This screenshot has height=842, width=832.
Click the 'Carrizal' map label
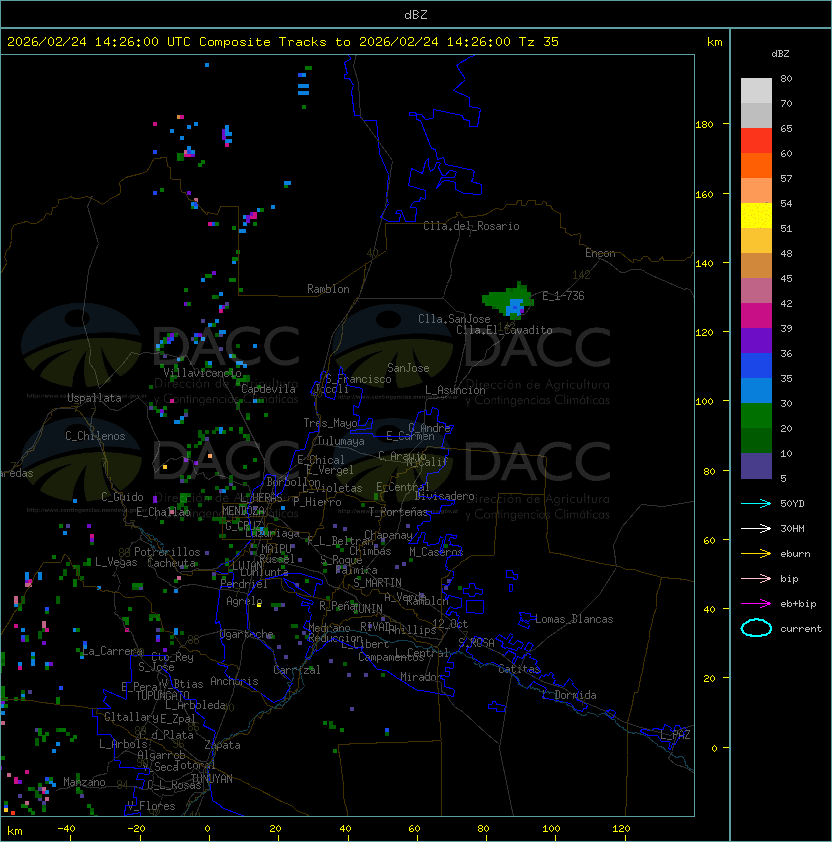point(297,670)
